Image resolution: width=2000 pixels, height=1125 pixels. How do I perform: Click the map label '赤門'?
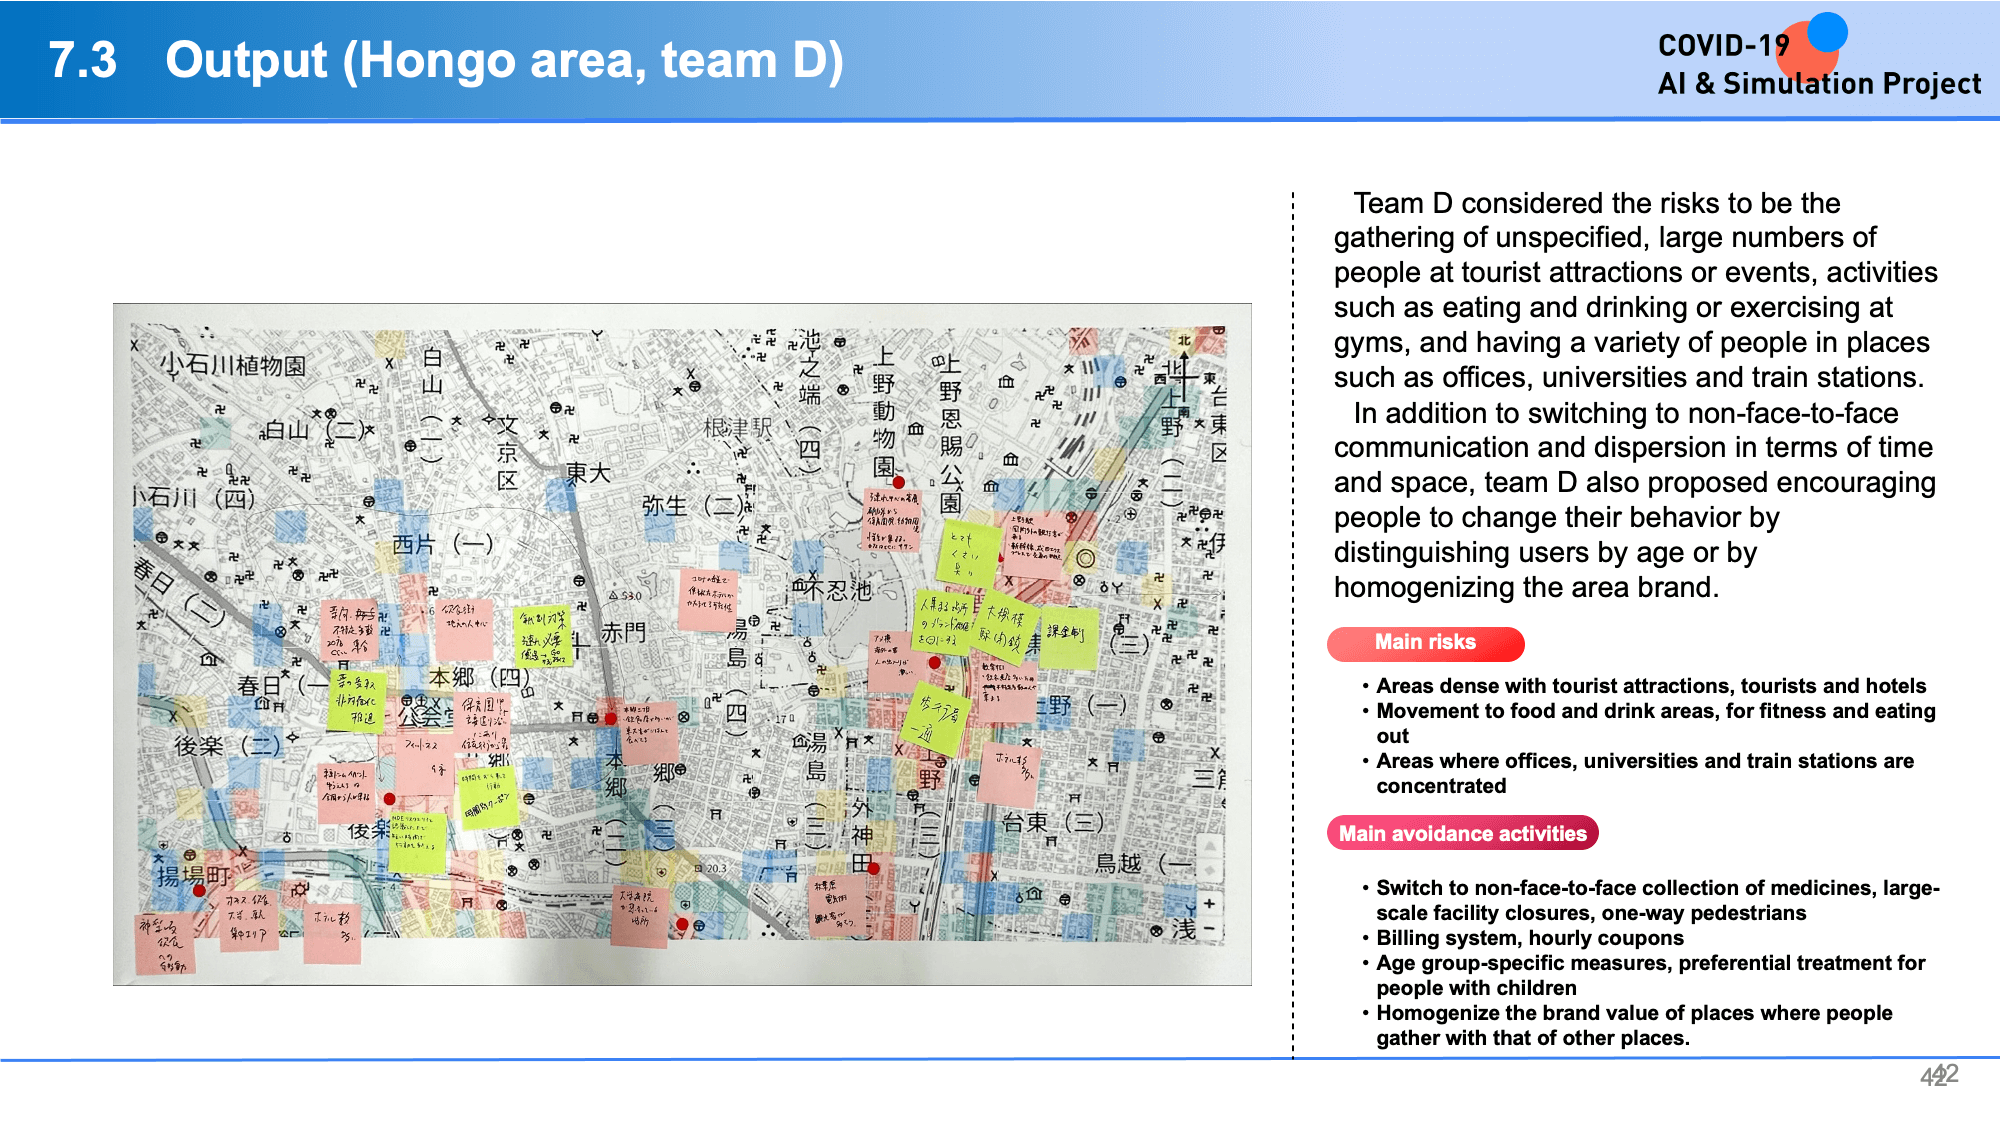(623, 633)
